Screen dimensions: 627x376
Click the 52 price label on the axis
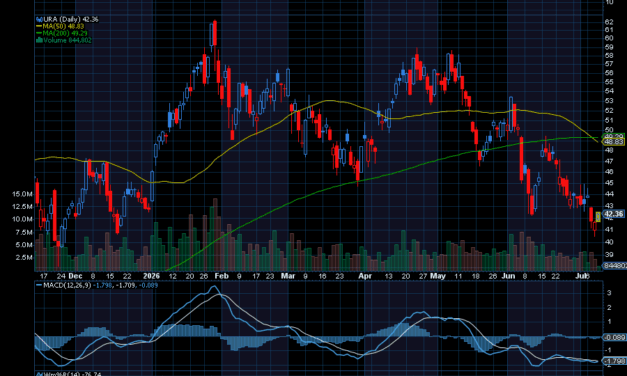(609, 110)
